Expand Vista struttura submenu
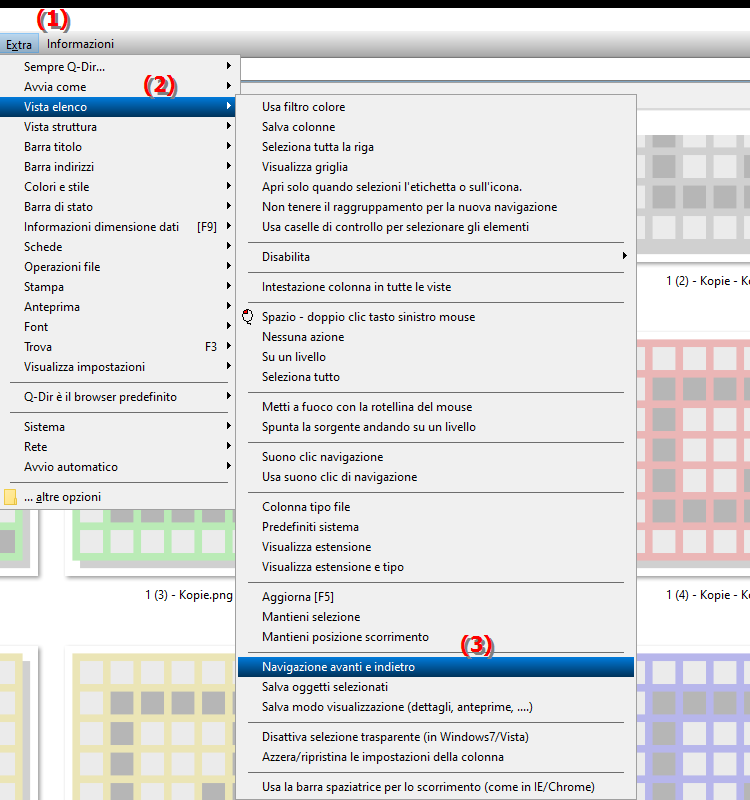750x800 pixels. point(117,127)
